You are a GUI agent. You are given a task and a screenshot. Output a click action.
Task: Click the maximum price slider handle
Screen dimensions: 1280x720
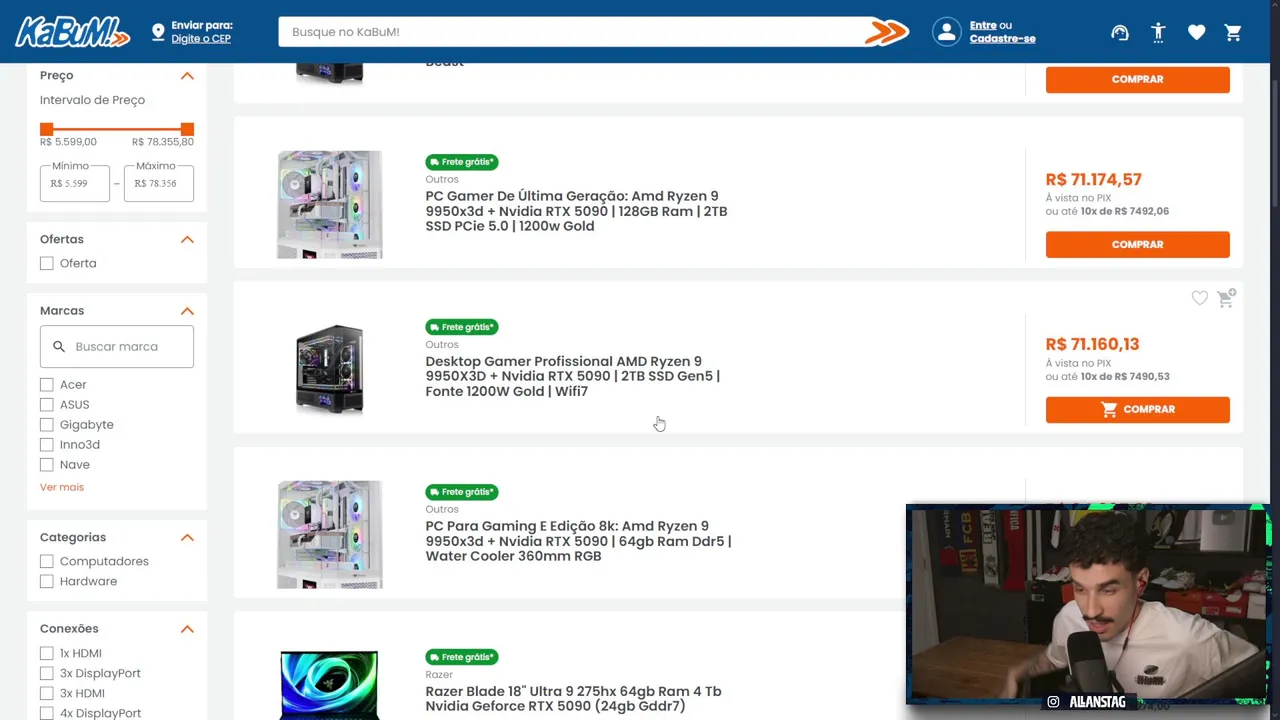pos(187,129)
